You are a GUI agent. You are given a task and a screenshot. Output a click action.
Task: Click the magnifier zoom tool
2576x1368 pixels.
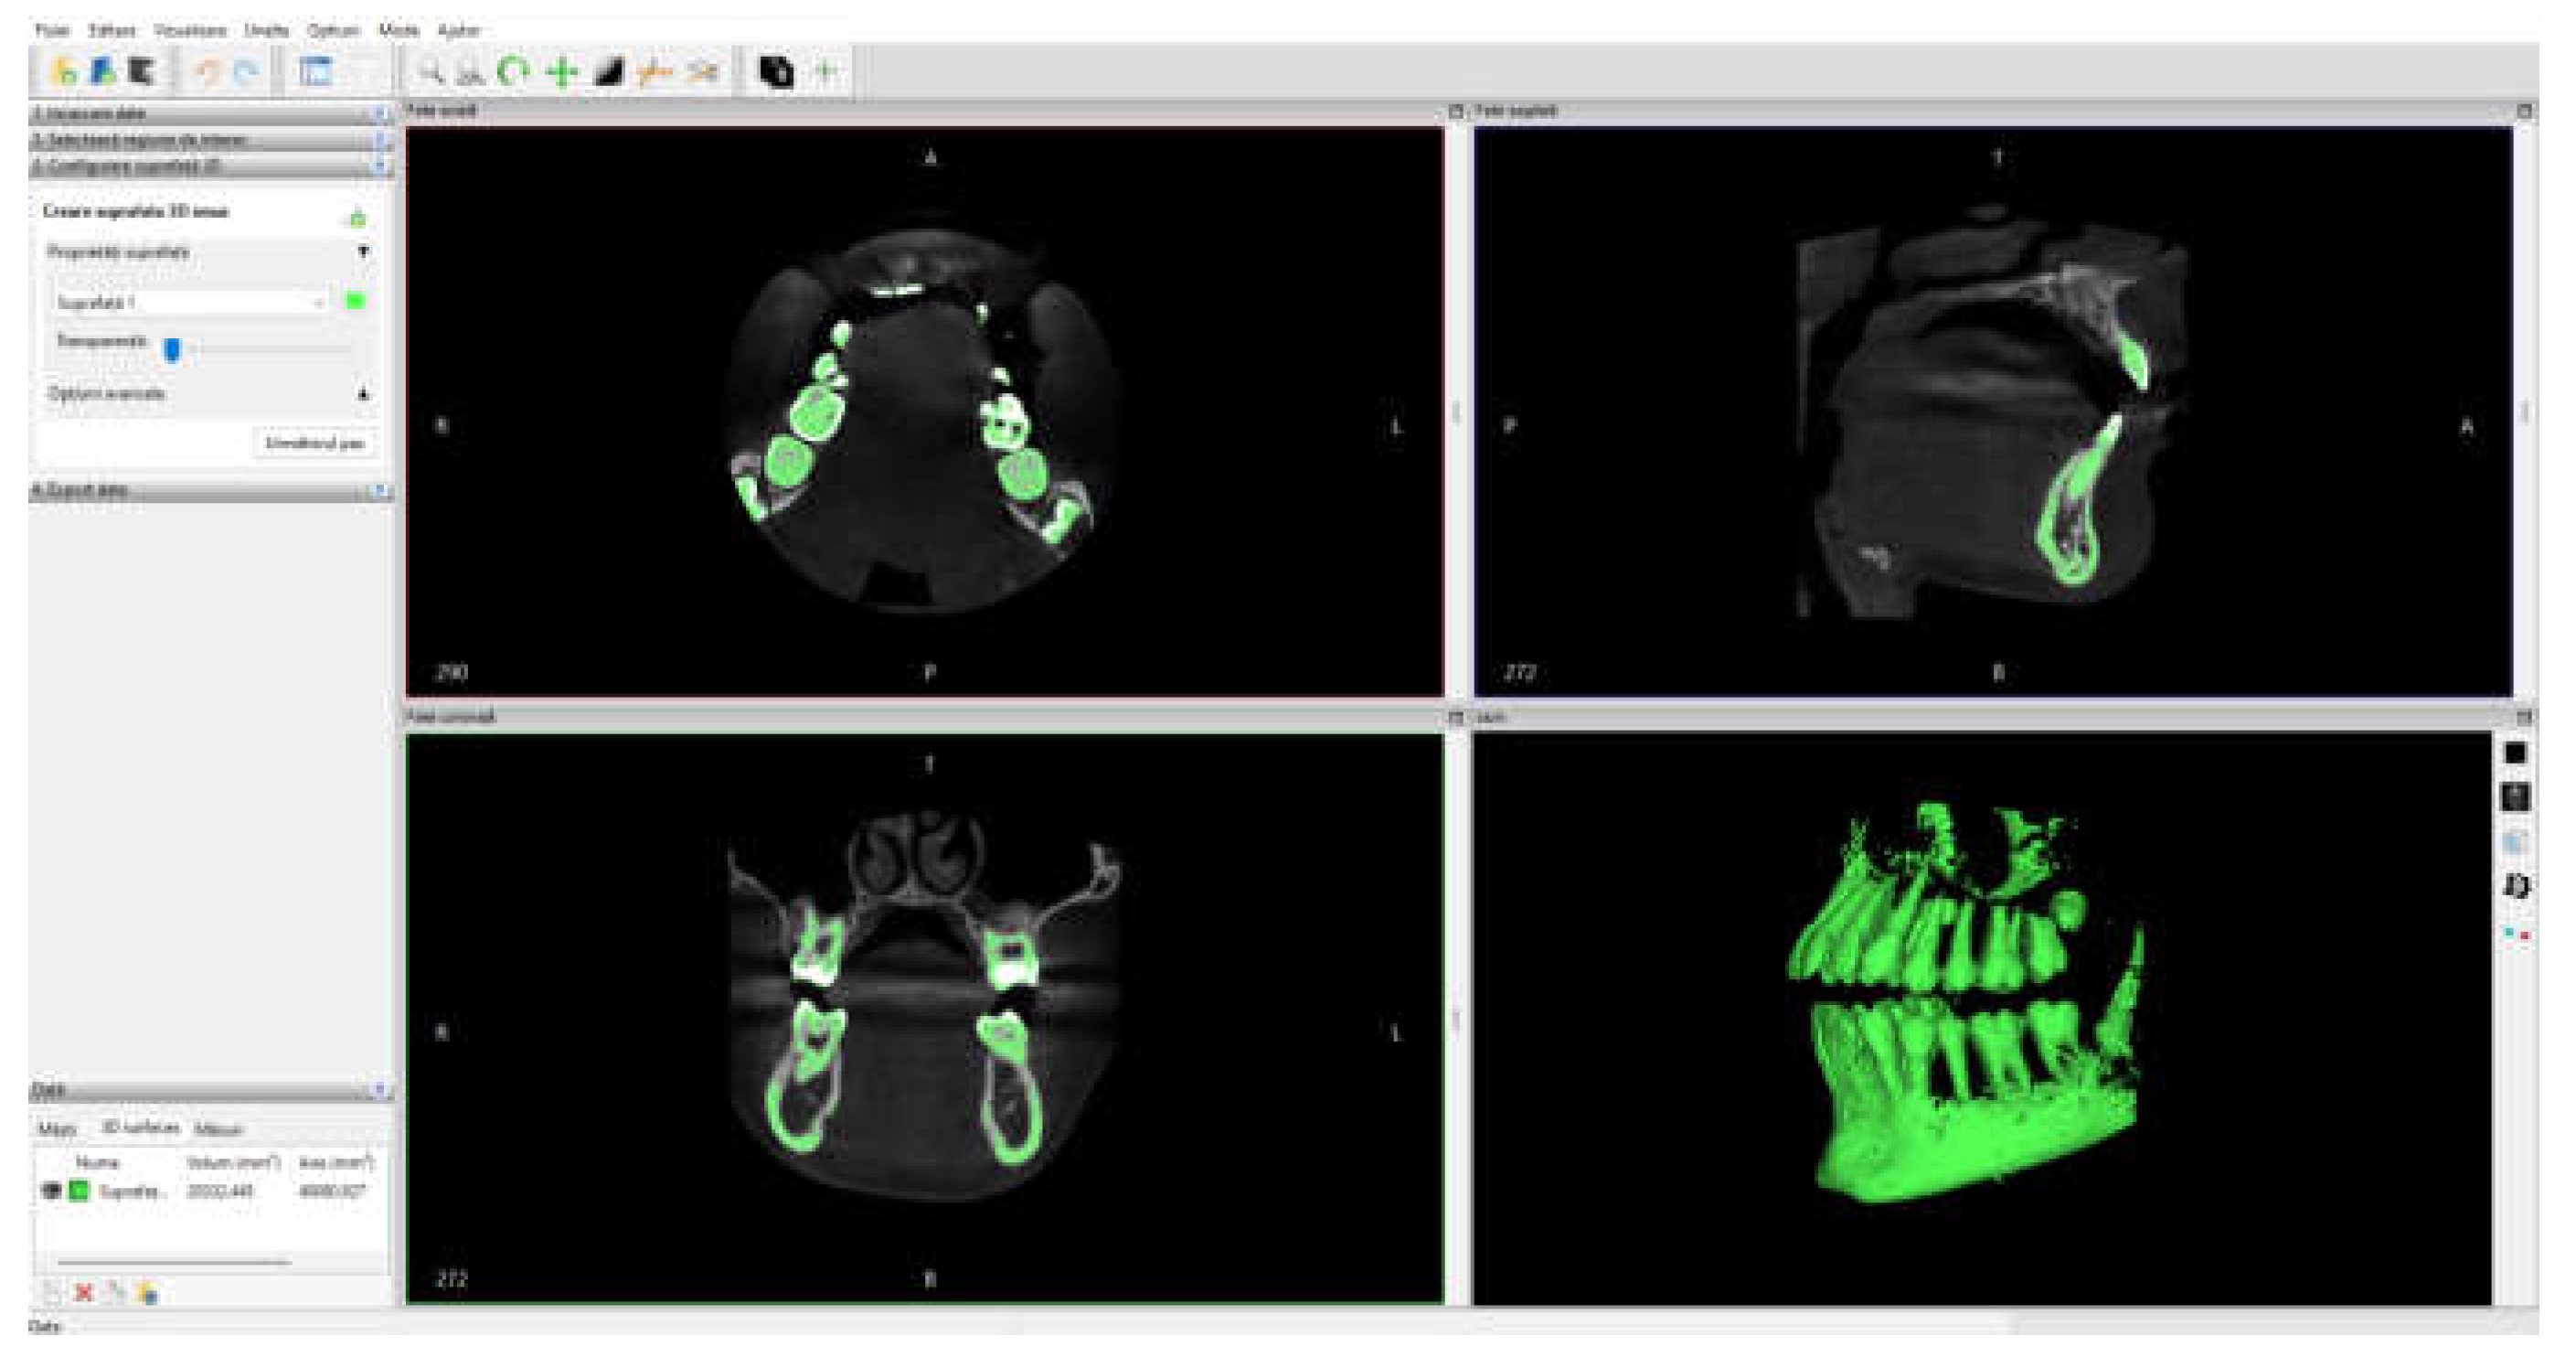(430, 72)
